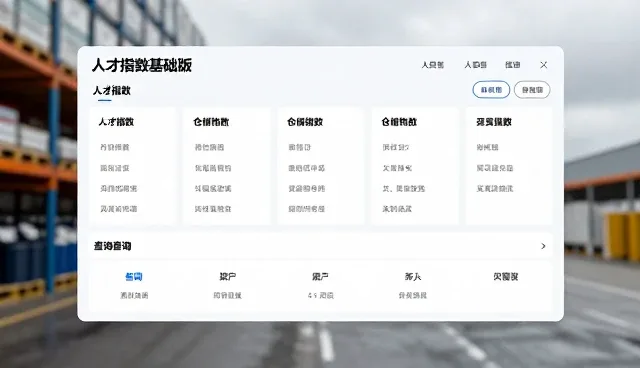Close the 人才指数基础版 dialog with the X
Image resolution: width=640 pixels, height=368 pixels.
click(x=543, y=65)
